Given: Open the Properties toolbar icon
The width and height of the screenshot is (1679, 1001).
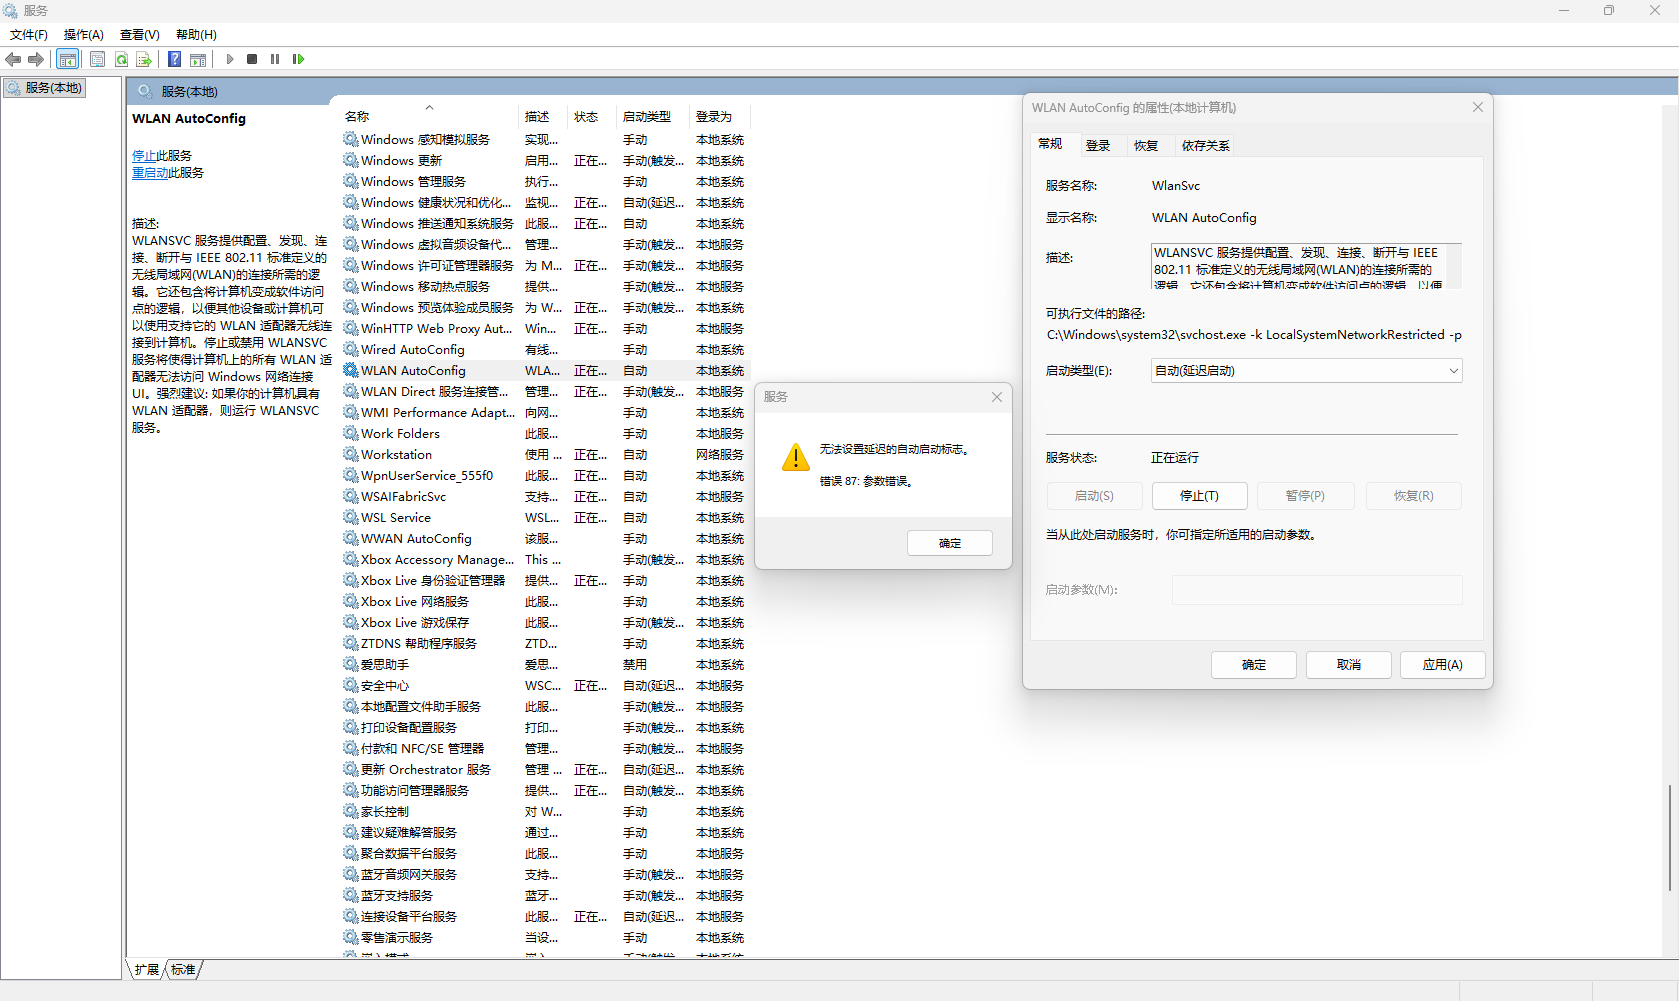Looking at the screenshot, I should pyautogui.click(x=97, y=59).
